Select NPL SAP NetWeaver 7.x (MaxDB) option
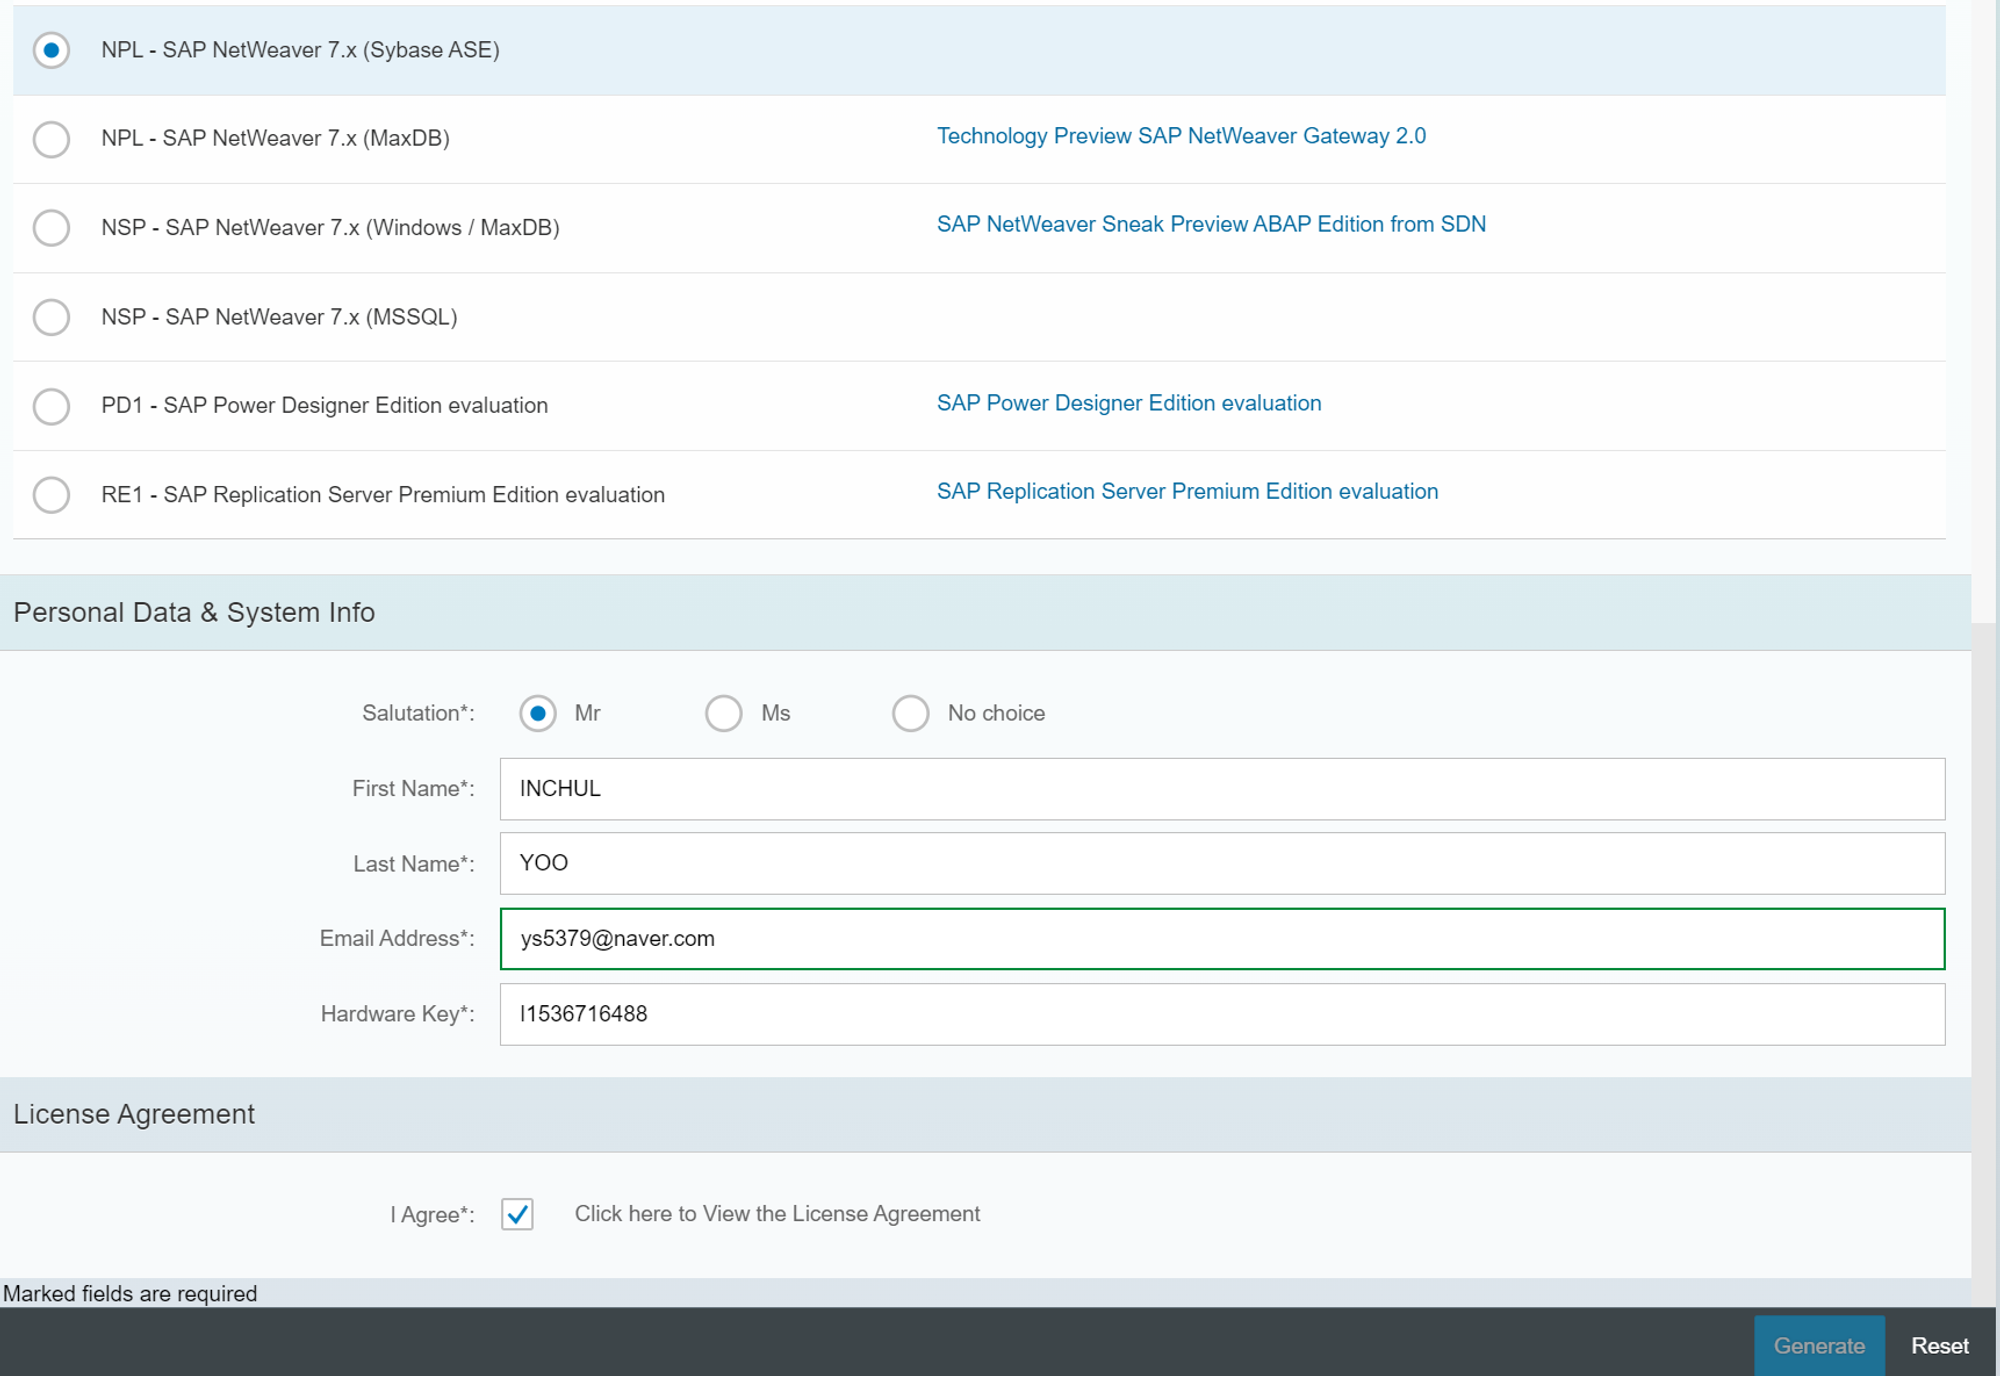The image size is (2000, 1376). pyautogui.click(x=51, y=139)
